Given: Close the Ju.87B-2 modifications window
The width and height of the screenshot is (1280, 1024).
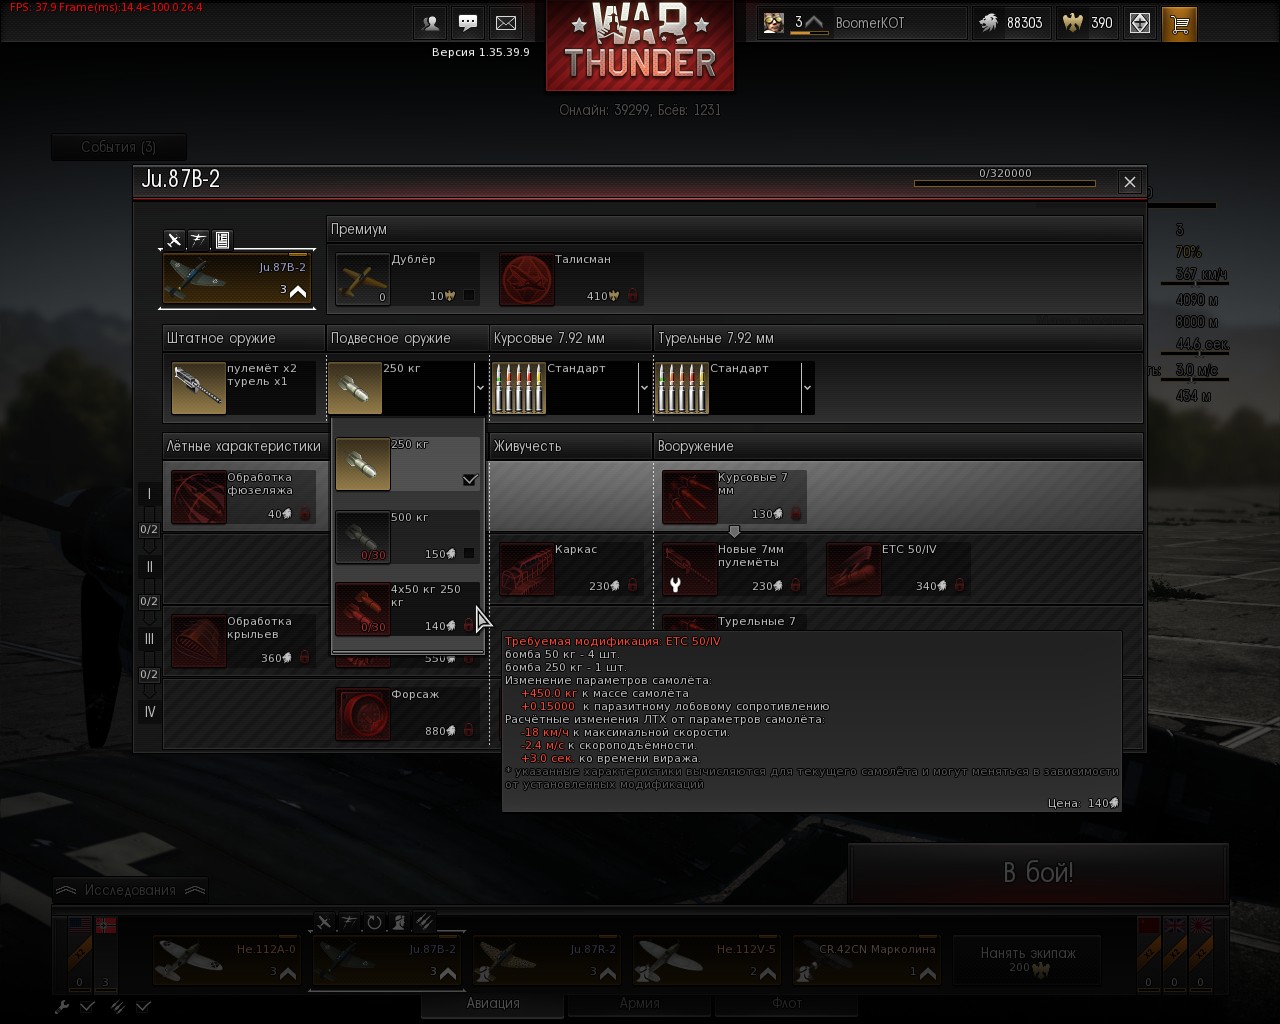Looking at the screenshot, I should click(1130, 182).
